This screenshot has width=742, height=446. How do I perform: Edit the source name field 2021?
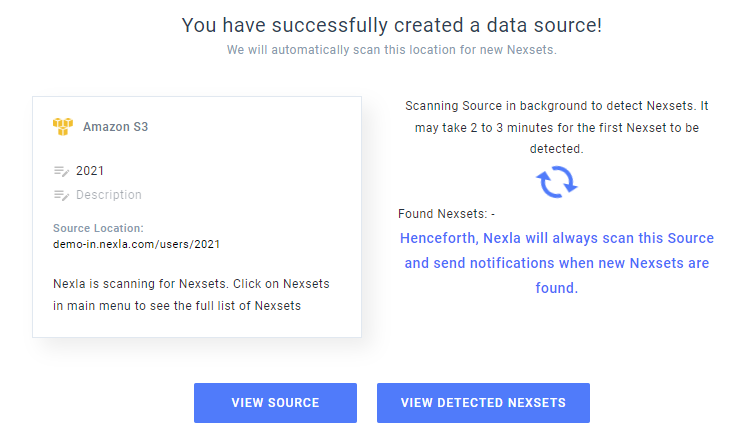[90, 171]
